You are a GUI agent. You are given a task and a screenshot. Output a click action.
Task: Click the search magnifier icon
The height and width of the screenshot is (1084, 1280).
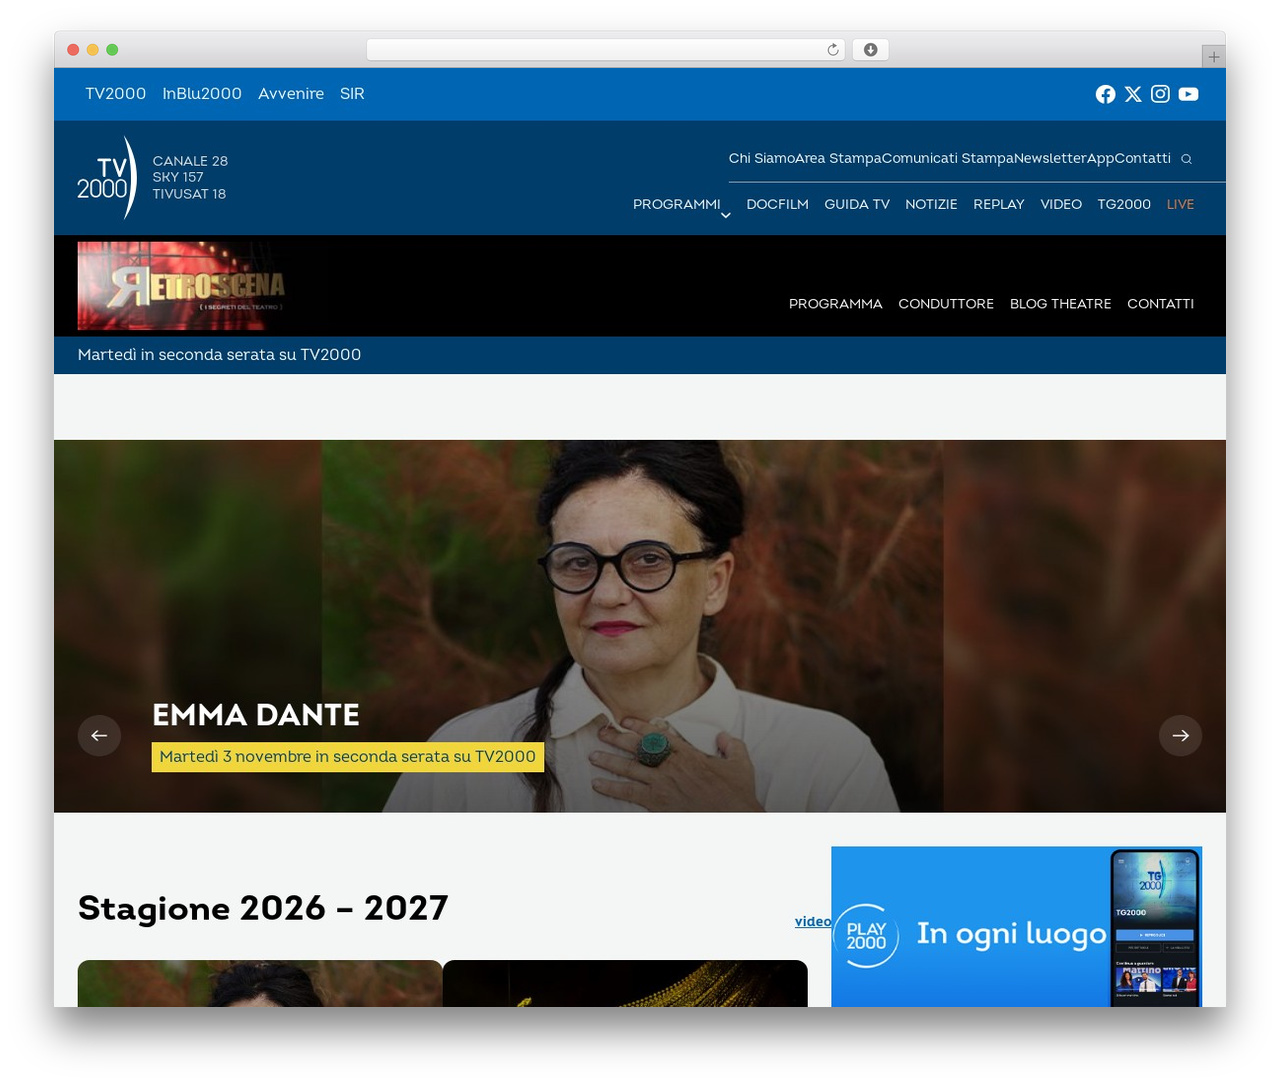(x=1186, y=159)
